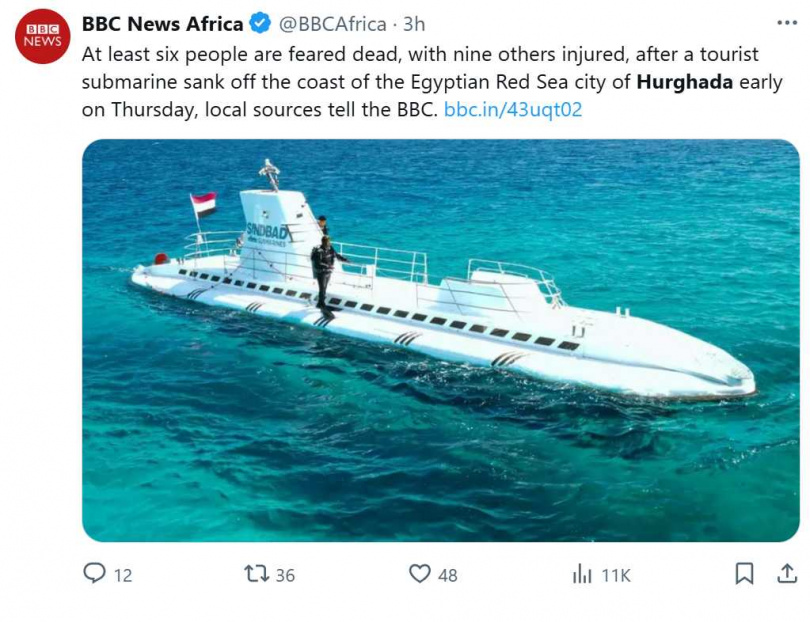Image resolution: width=810 pixels, height=622 pixels.
Task: Click the BBC News Africa display name
Action: pyautogui.click(x=162, y=24)
